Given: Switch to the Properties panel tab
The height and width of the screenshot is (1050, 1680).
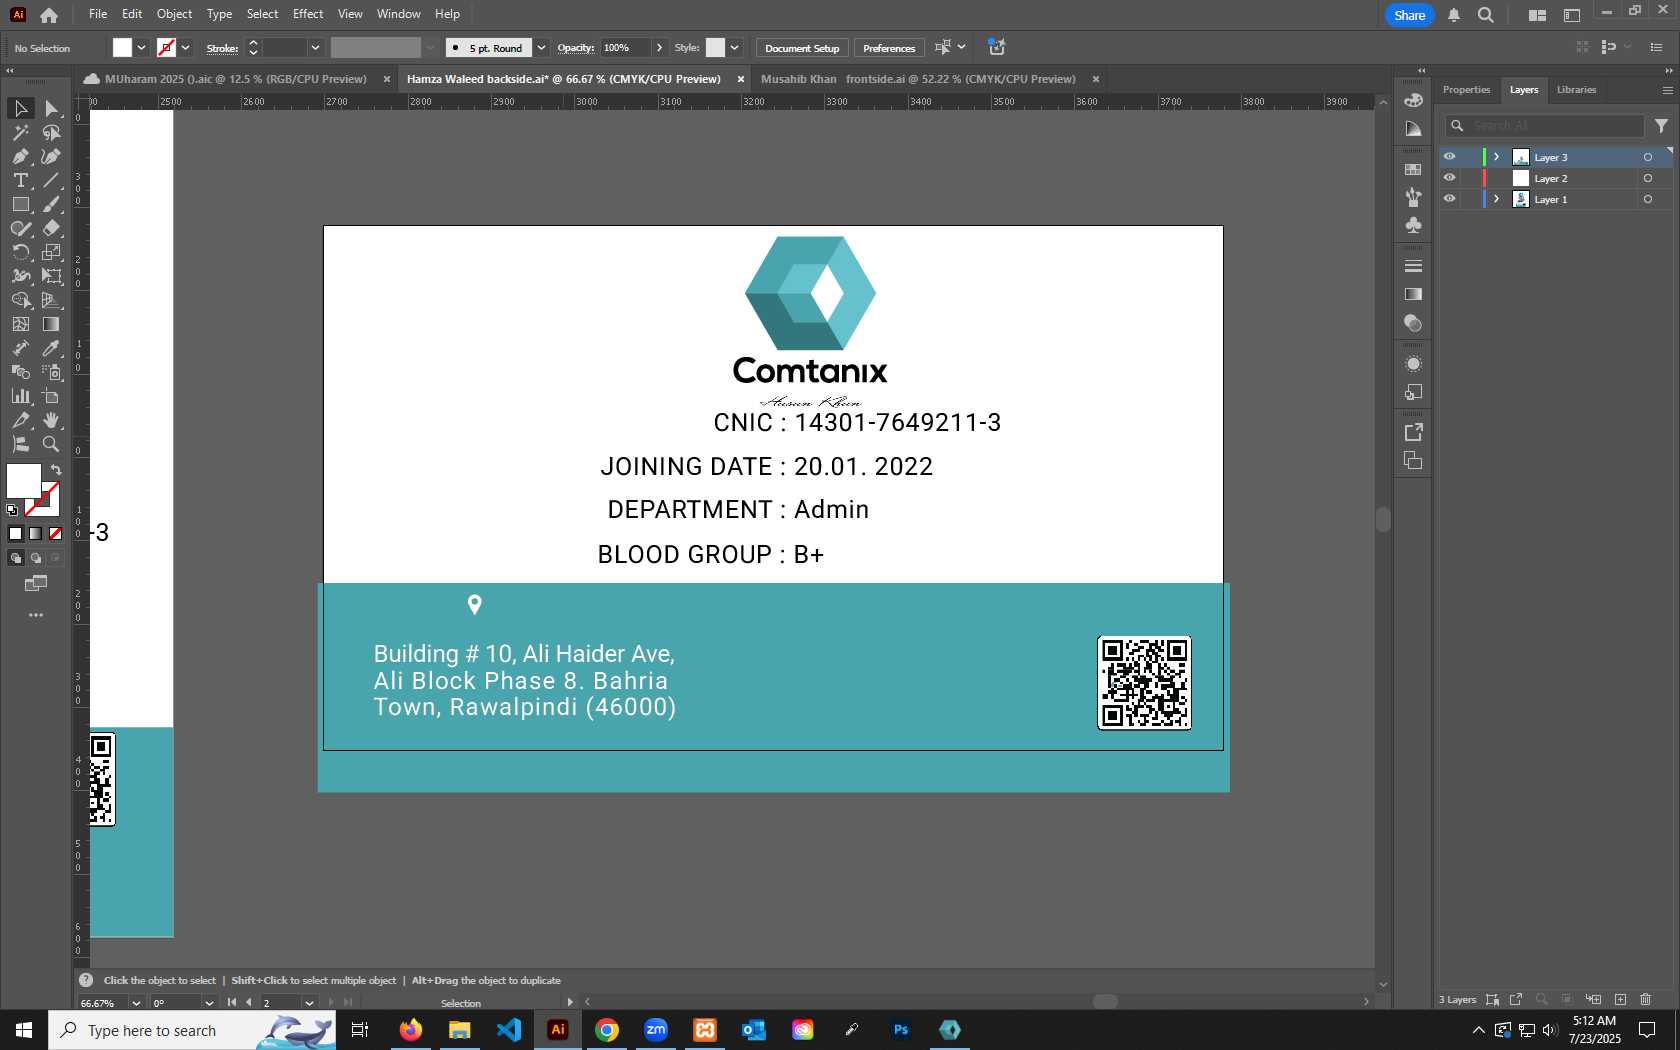Looking at the screenshot, I should click(1466, 90).
